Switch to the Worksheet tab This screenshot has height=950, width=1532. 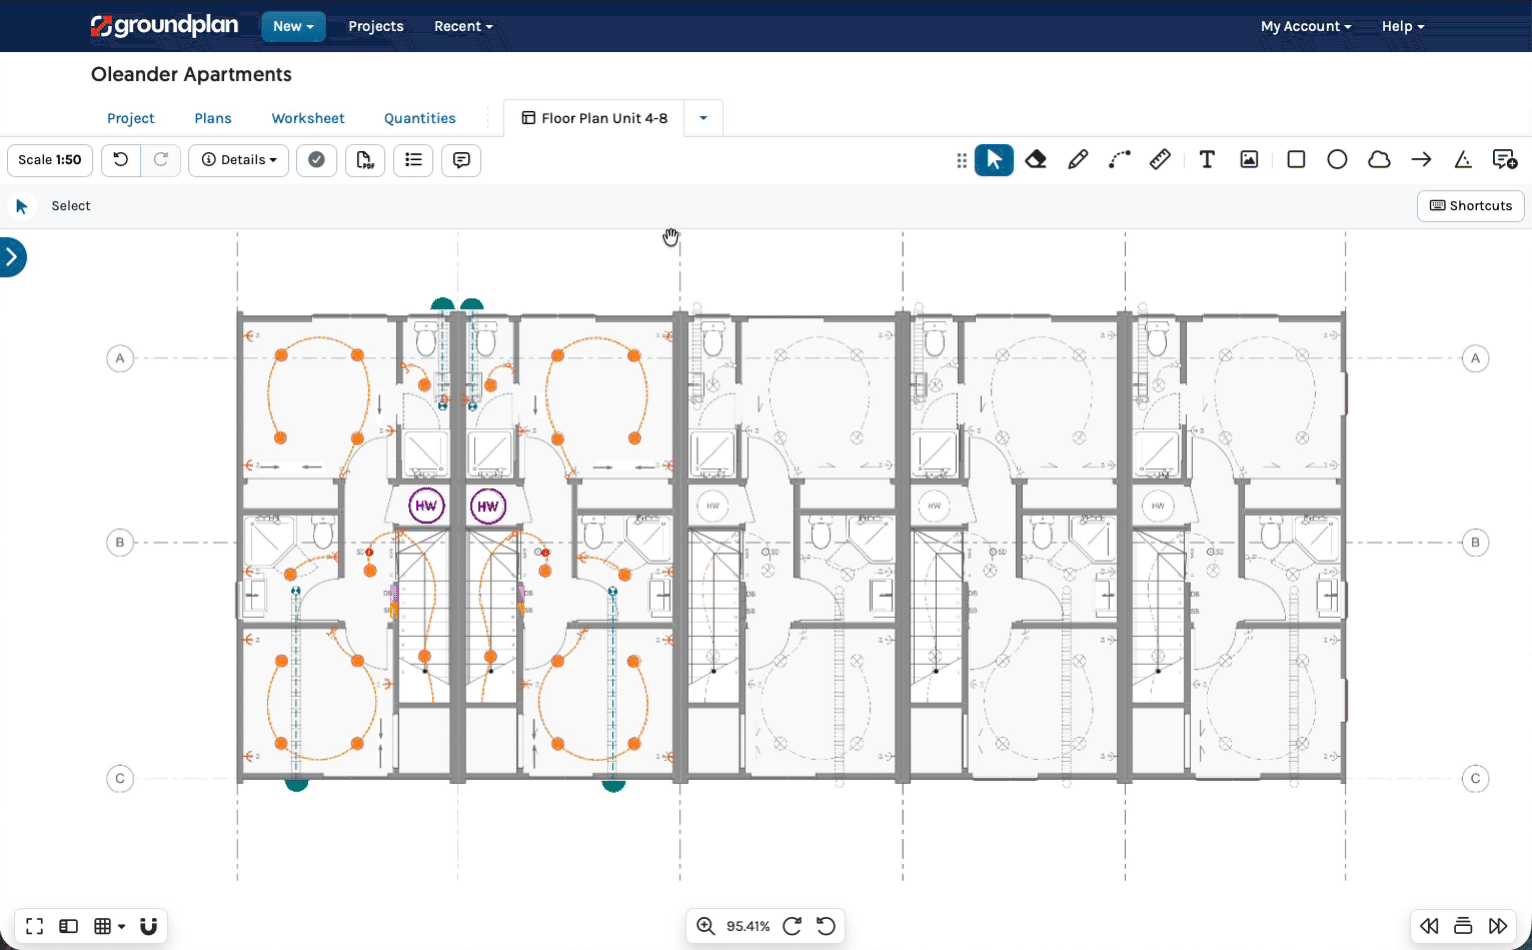pyautogui.click(x=308, y=118)
